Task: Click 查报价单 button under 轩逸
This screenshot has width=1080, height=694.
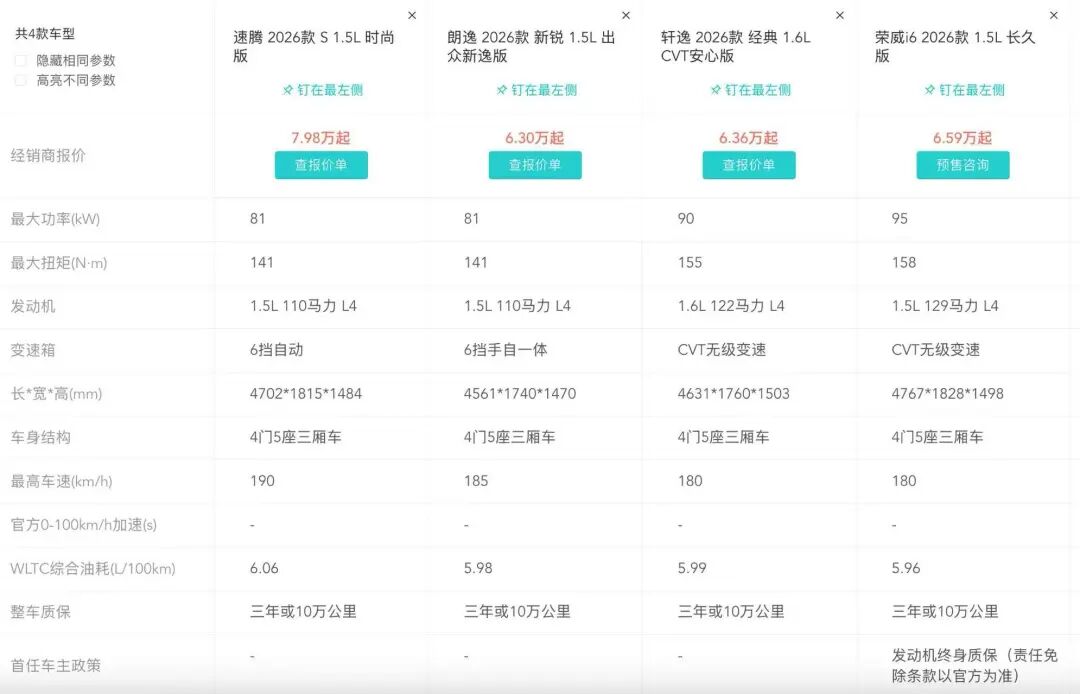Action: (x=748, y=166)
